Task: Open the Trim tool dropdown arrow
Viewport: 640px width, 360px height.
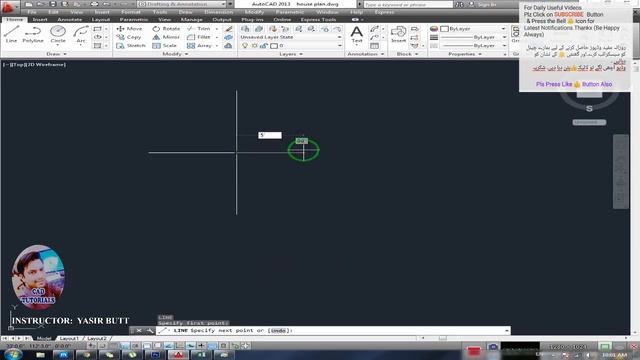Action: [217, 29]
